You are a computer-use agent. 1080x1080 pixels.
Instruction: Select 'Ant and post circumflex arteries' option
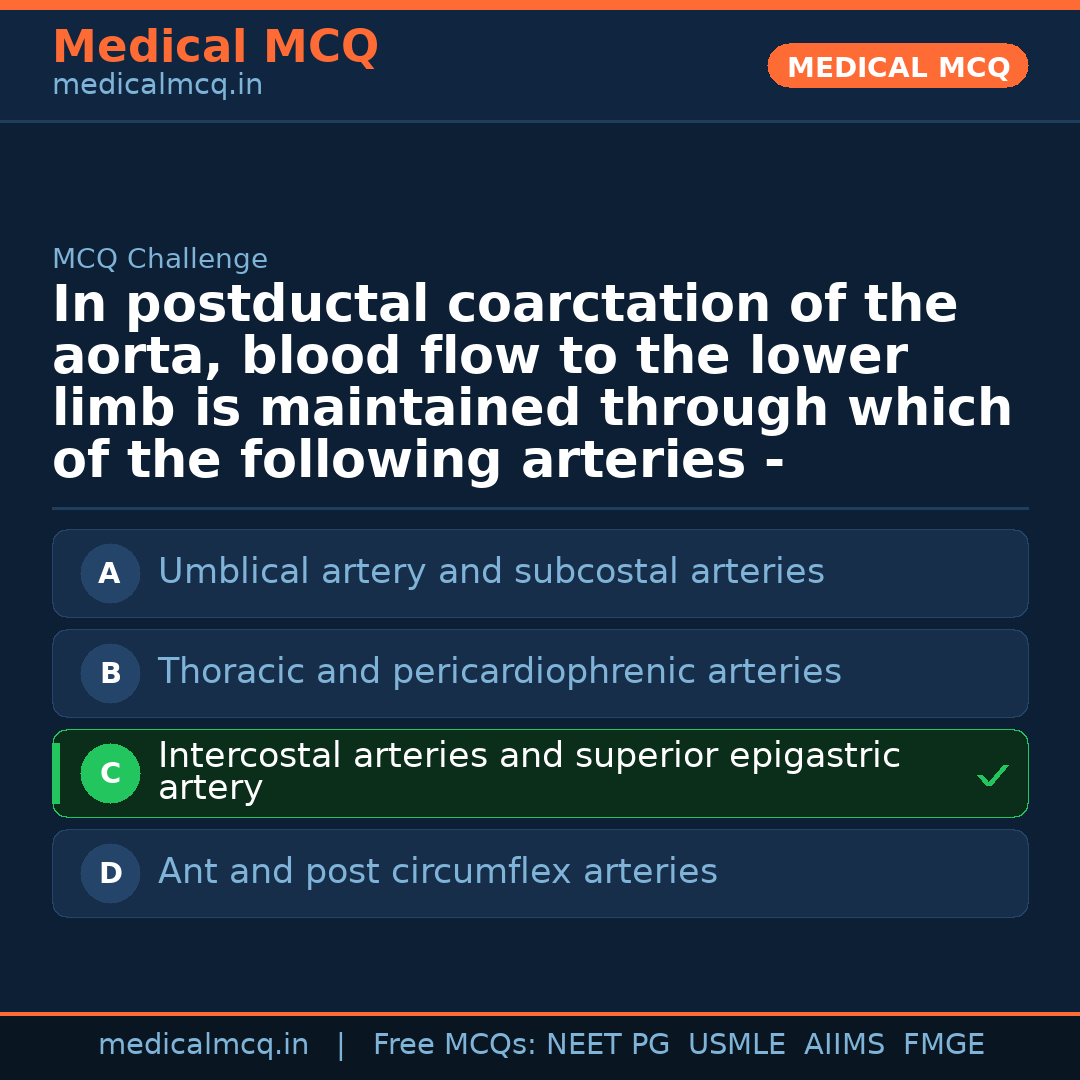click(437, 872)
